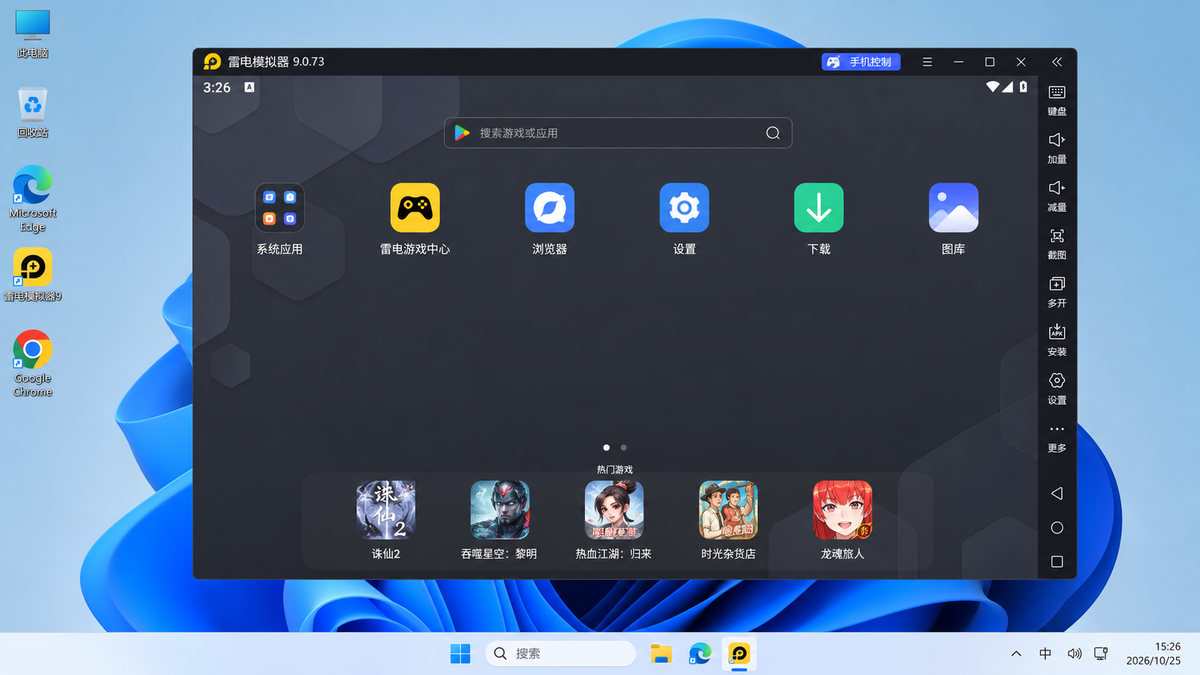Select 雷电模拟器9 desktop shortcut
The image size is (1200, 675).
(x=33, y=276)
